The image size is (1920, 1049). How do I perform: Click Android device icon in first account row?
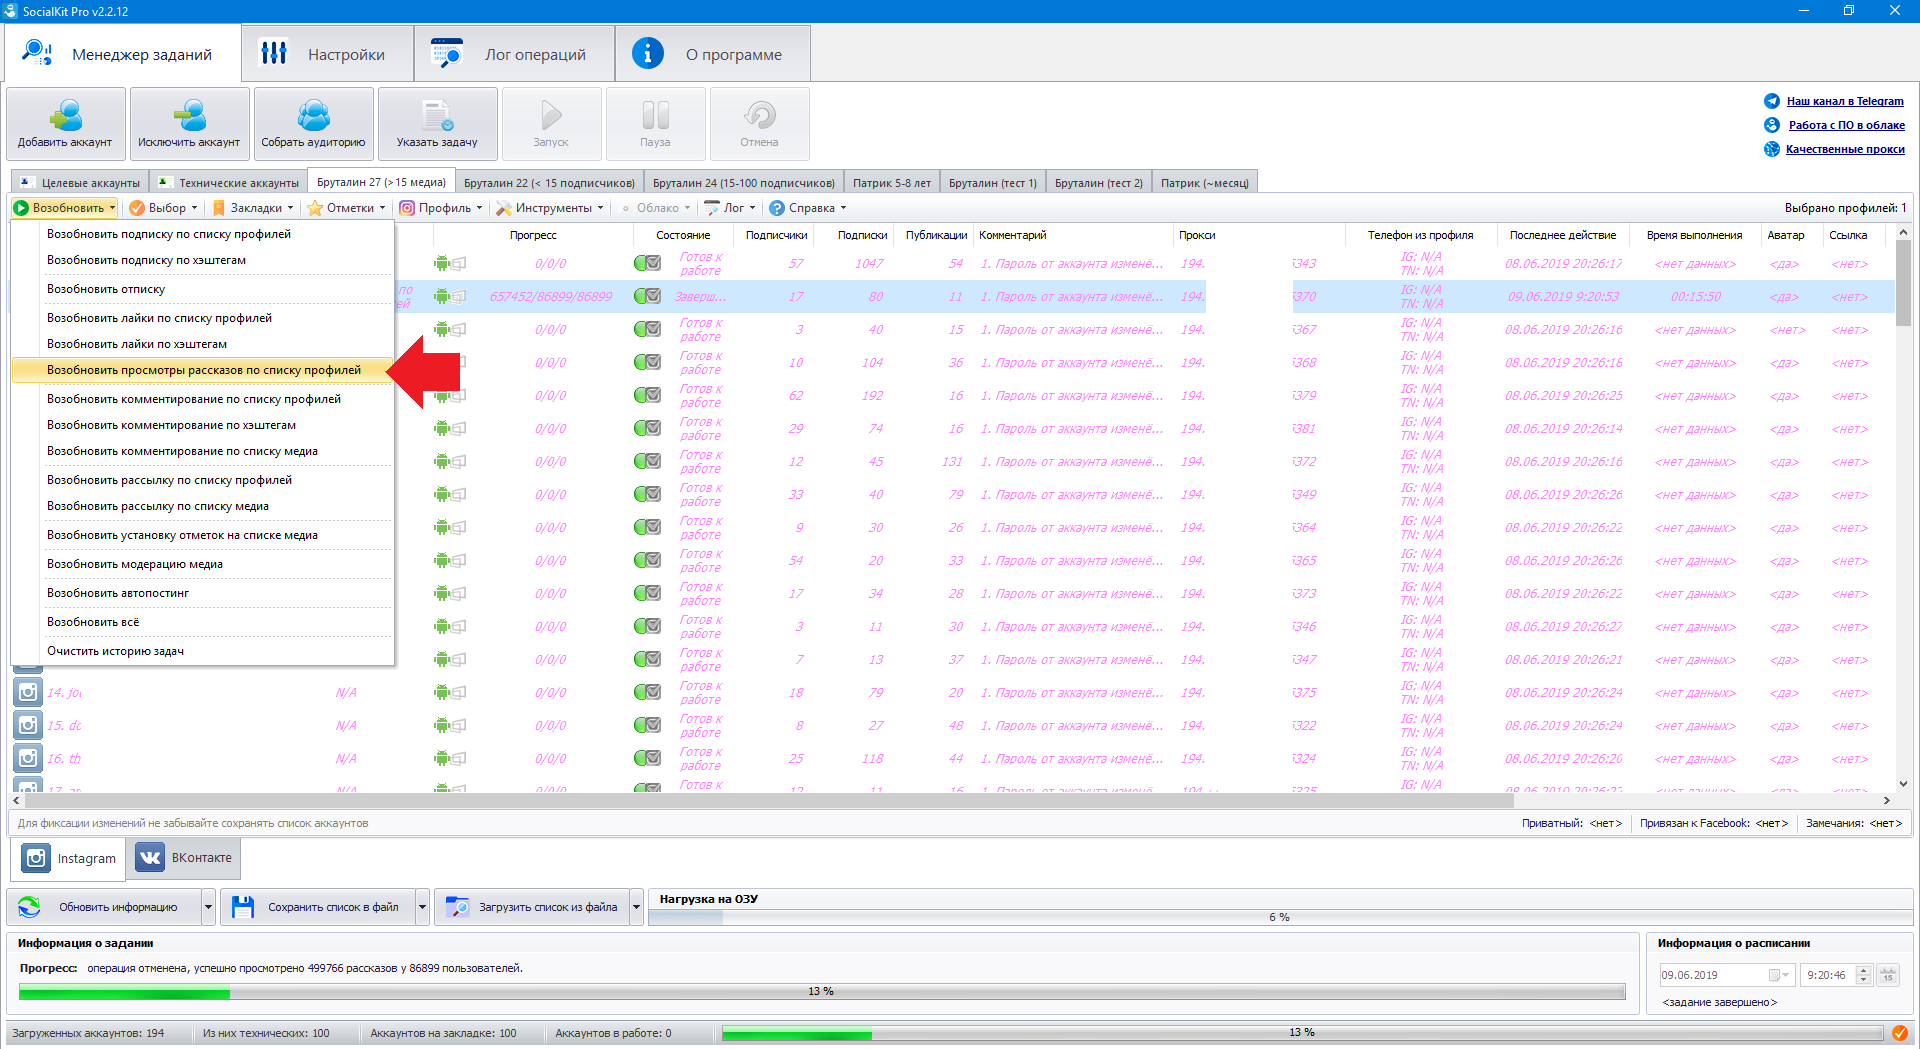(x=441, y=264)
